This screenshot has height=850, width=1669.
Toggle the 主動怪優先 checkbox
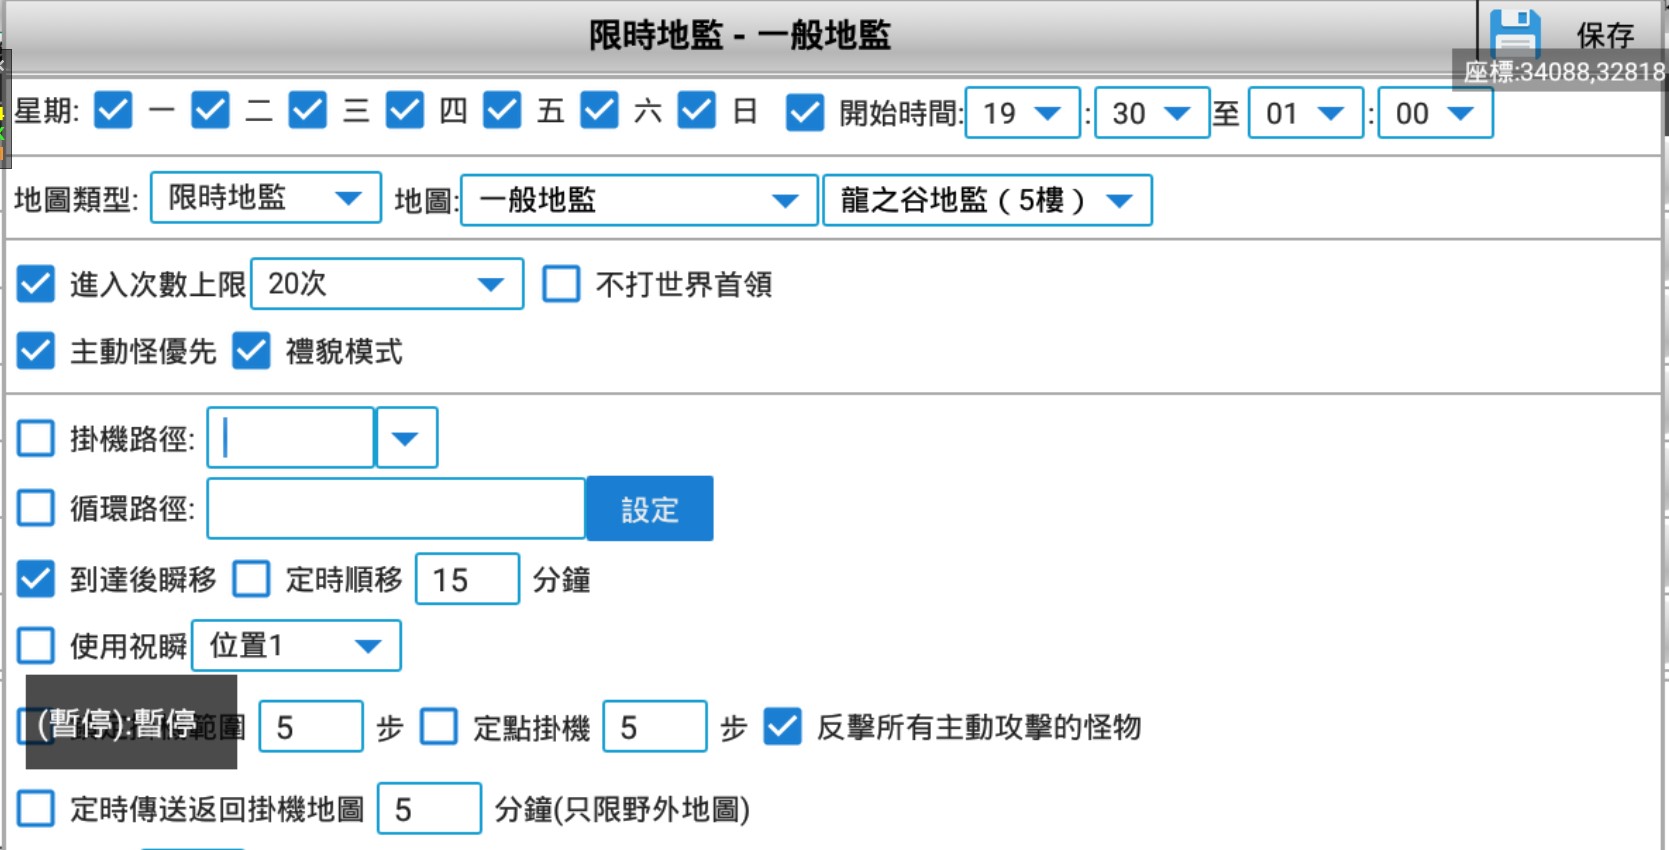tap(36, 351)
